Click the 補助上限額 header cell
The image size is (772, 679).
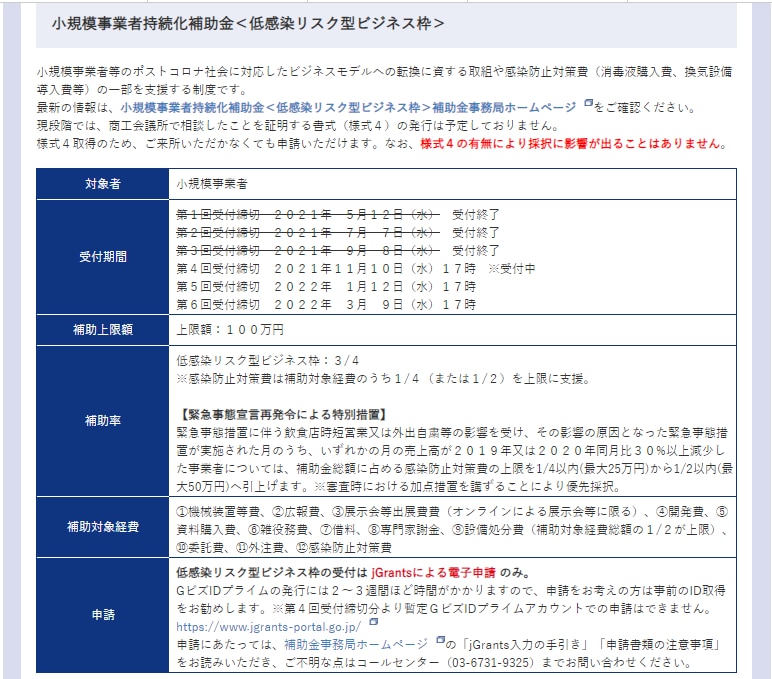pyautogui.click(x=102, y=329)
